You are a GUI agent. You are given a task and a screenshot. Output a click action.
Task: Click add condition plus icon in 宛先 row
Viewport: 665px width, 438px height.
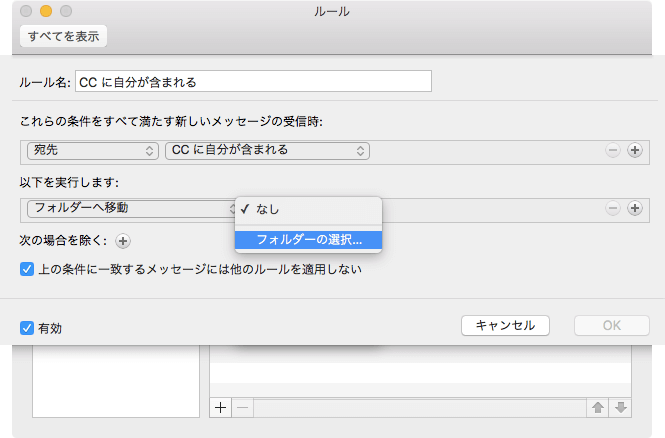point(634,150)
